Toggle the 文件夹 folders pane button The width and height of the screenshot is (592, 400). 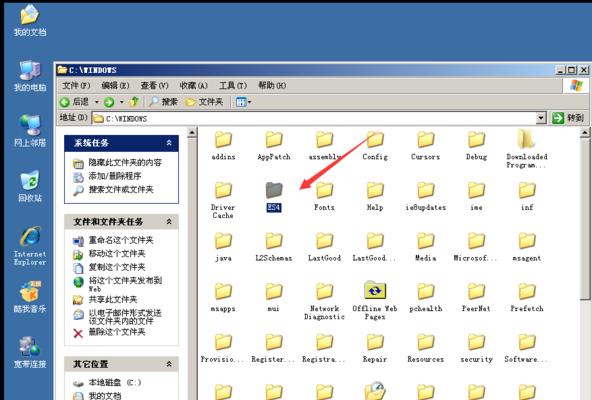pos(204,102)
